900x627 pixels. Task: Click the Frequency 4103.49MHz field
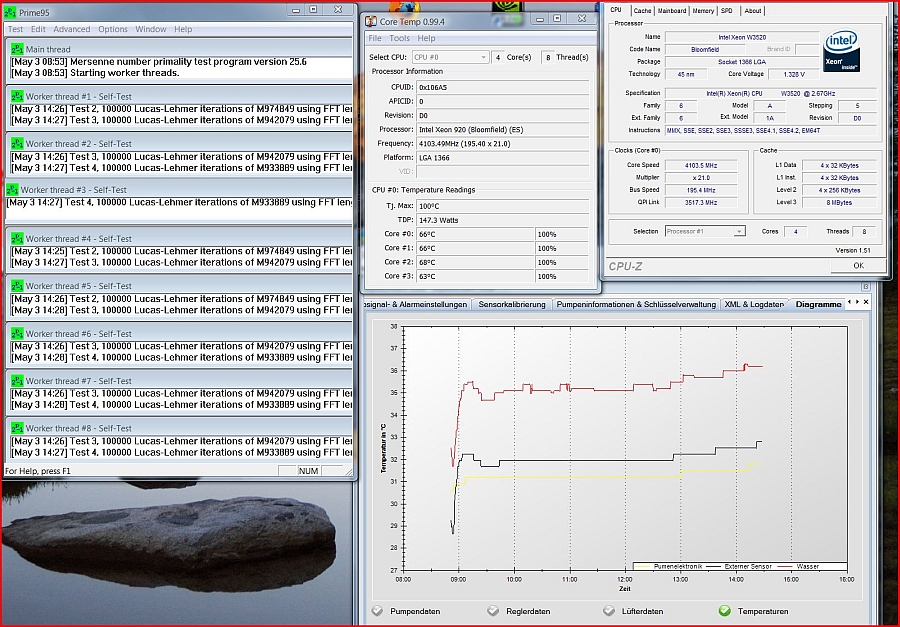pyautogui.click(x=503, y=144)
